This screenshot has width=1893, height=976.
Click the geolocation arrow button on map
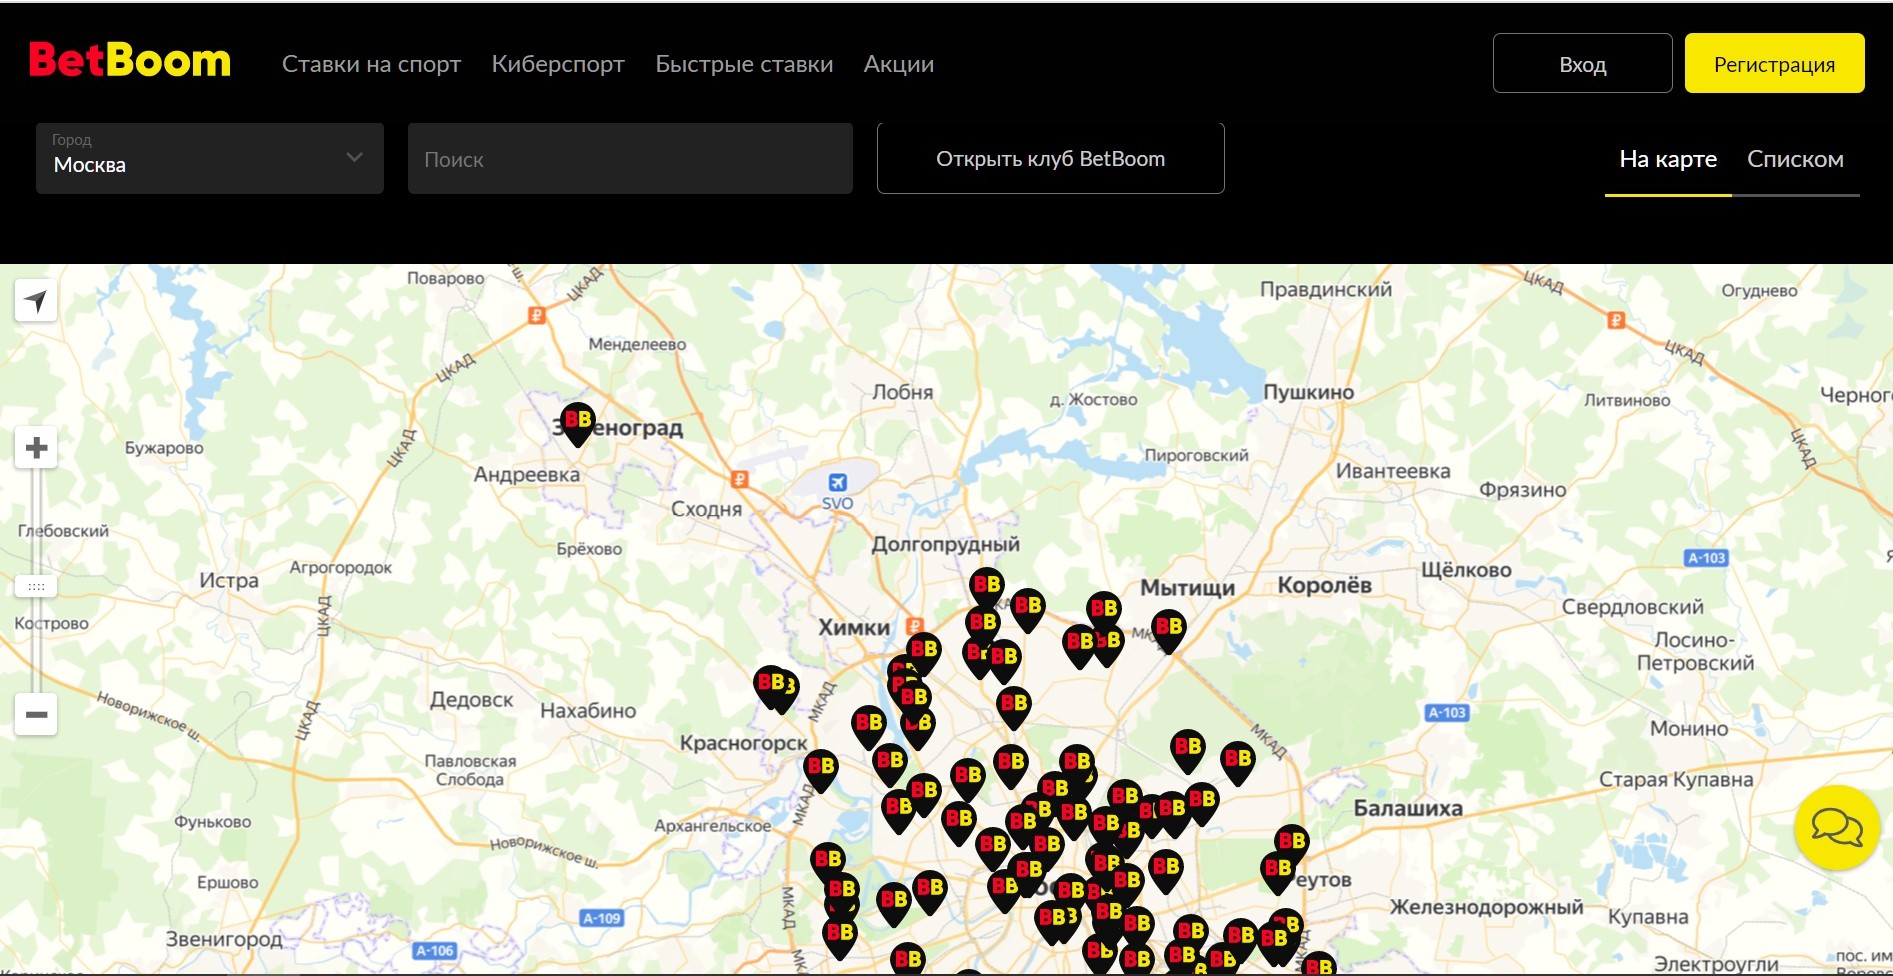(x=36, y=300)
